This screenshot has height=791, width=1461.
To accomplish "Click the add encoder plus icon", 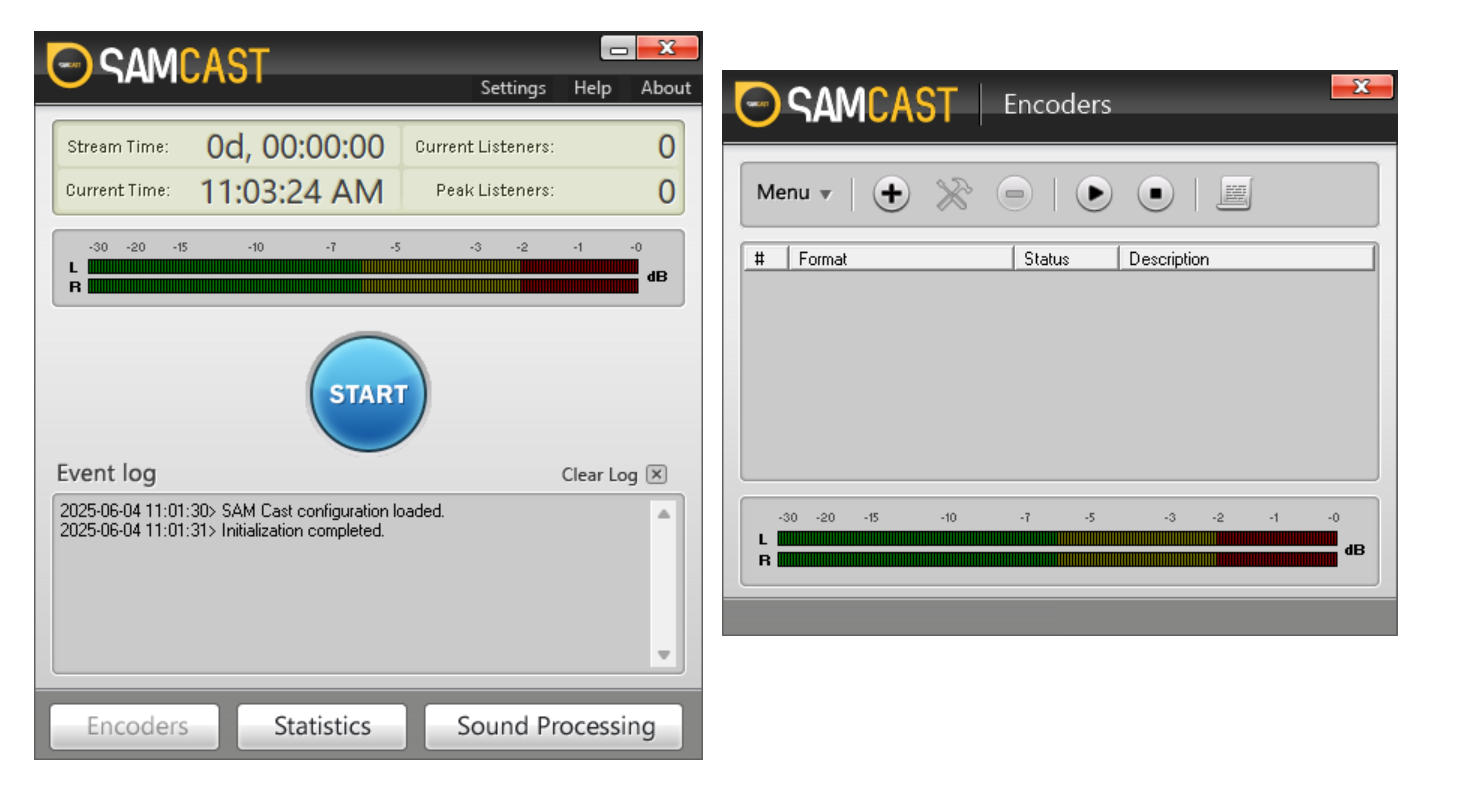I will pyautogui.click(x=891, y=194).
